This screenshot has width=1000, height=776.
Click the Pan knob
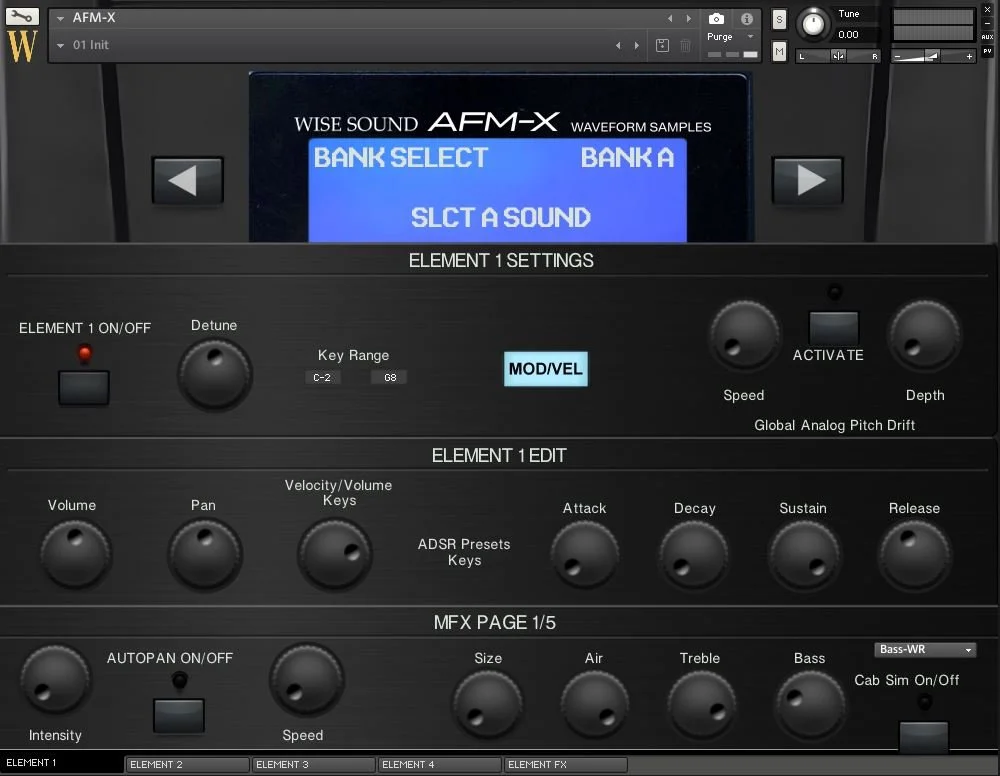coord(205,553)
